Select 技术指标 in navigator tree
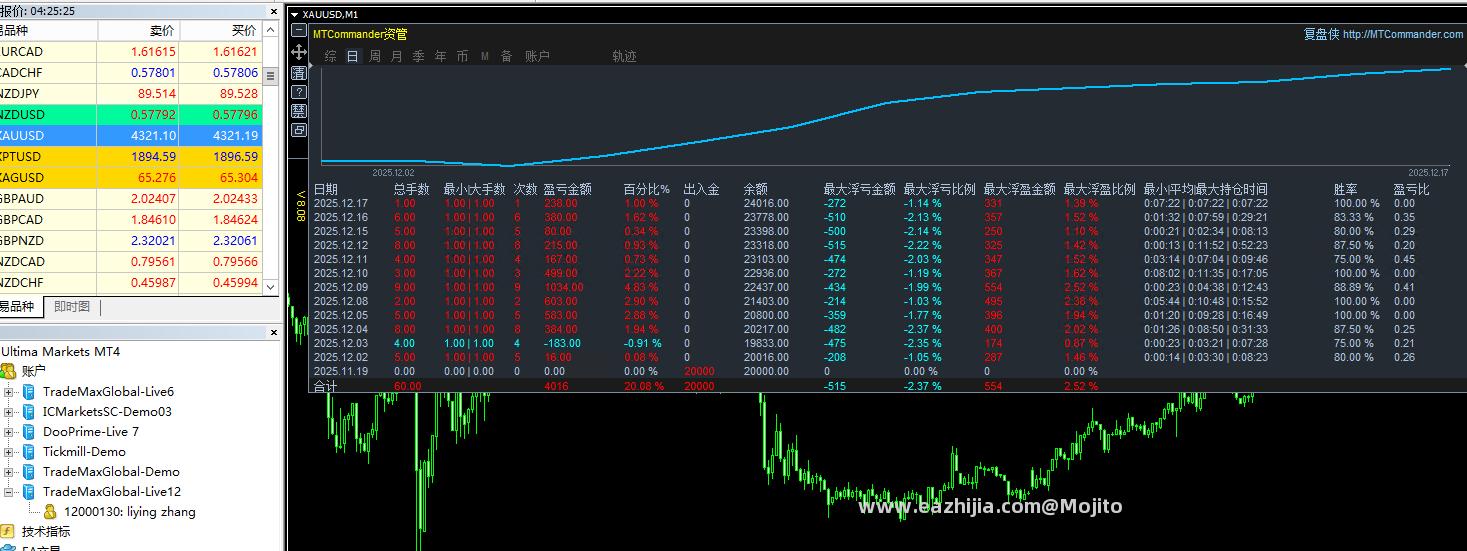The width and height of the screenshot is (1467, 551). 46,532
